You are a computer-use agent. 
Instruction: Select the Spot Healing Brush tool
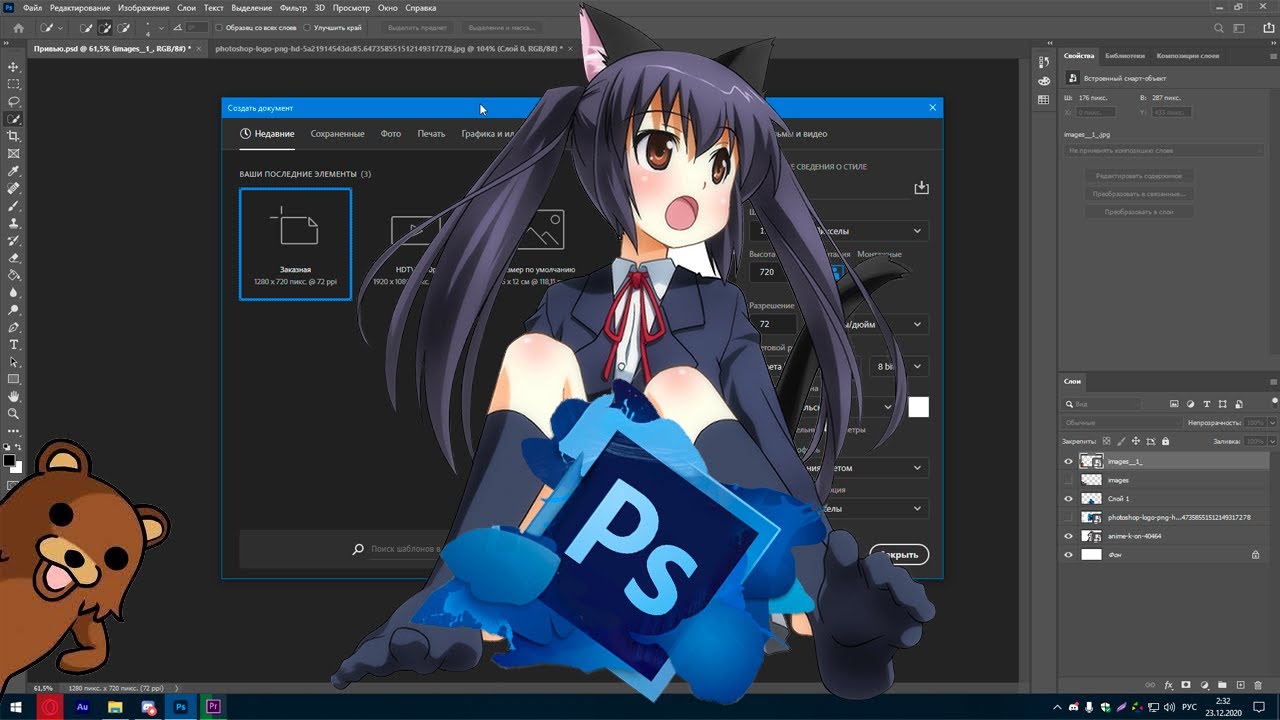tap(14, 188)
